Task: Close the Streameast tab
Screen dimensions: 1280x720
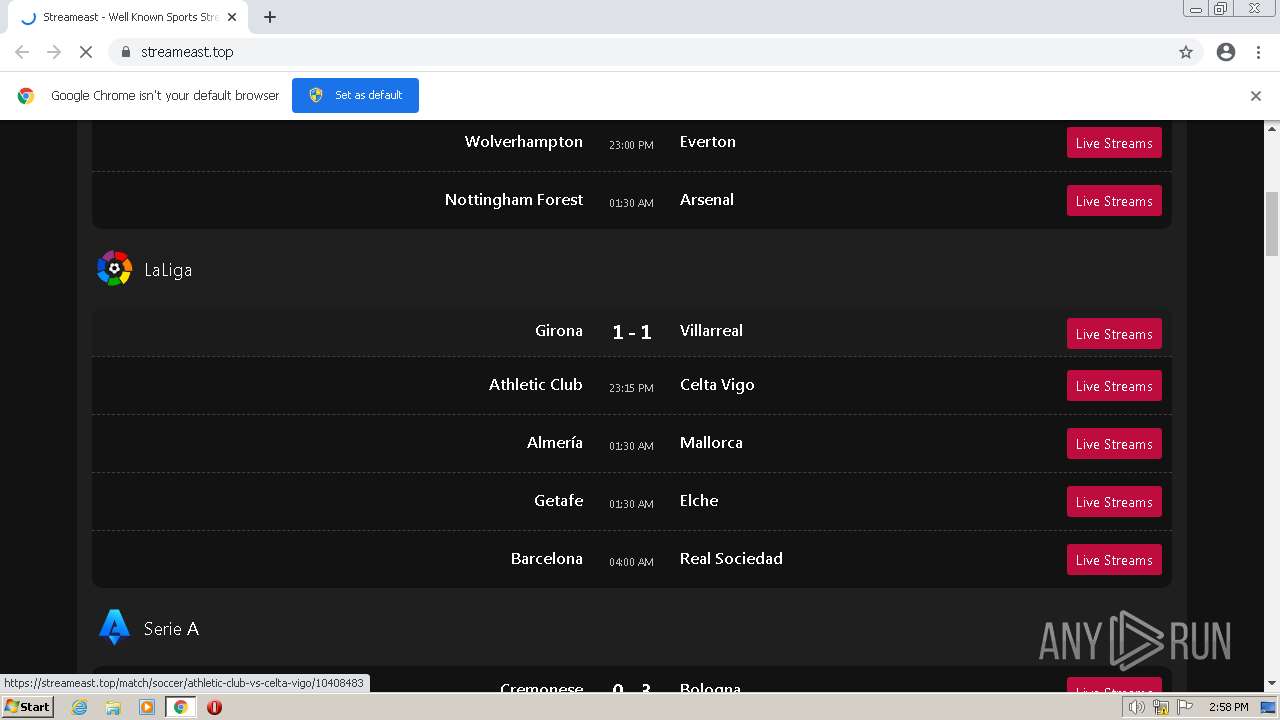Action: 232,17
